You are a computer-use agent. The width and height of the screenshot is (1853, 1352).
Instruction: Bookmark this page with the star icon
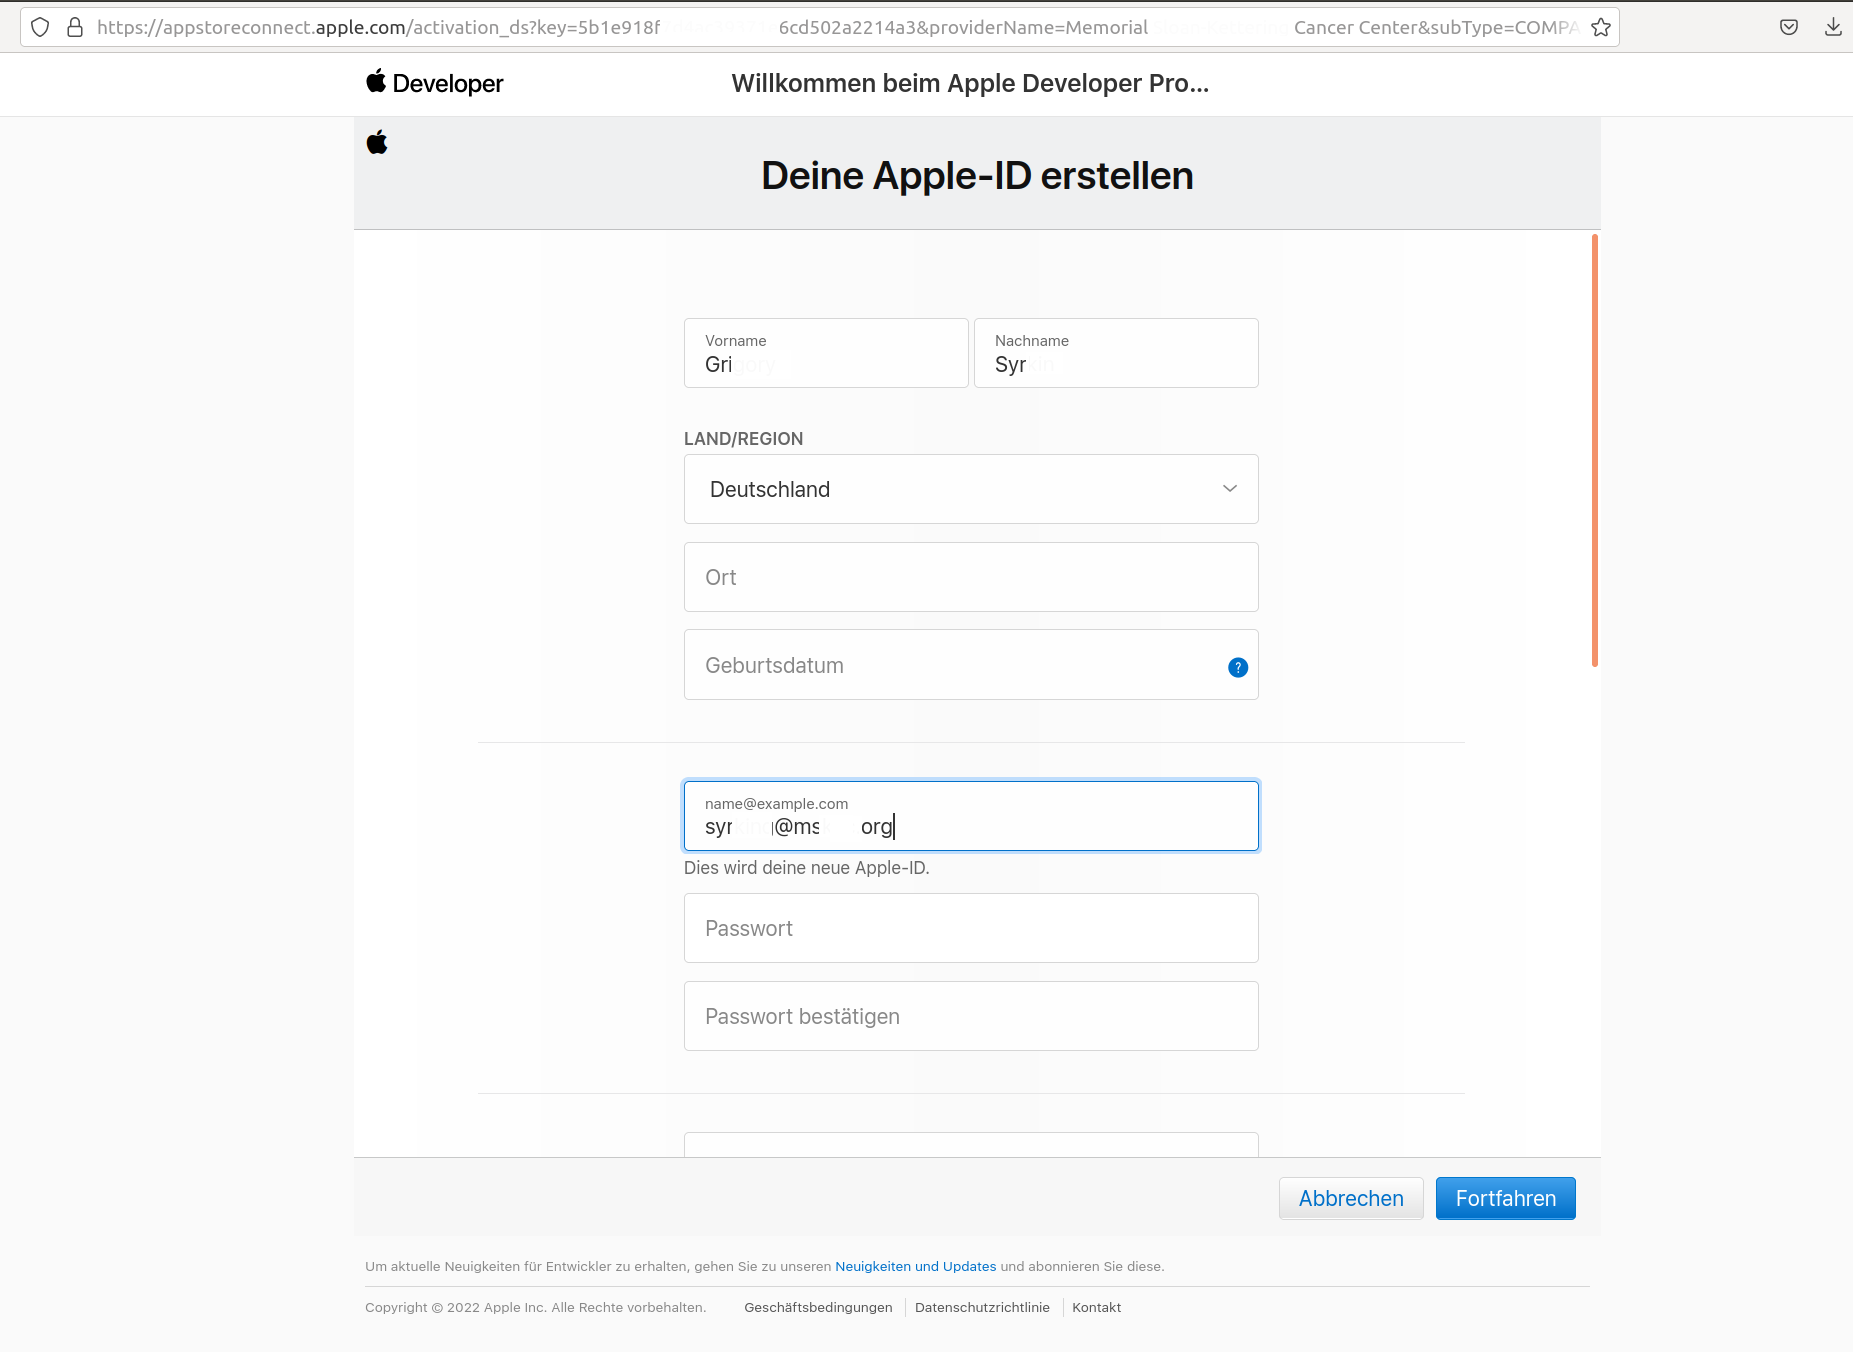(1601, 27)
